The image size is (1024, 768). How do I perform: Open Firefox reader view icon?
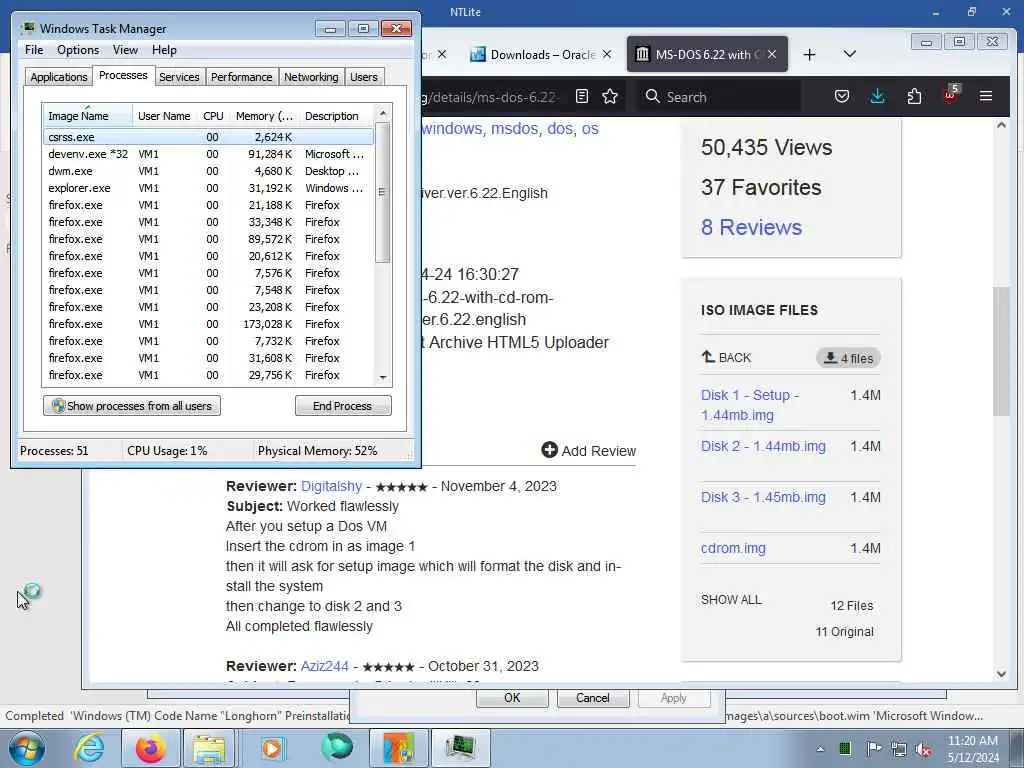click(581, 97)
